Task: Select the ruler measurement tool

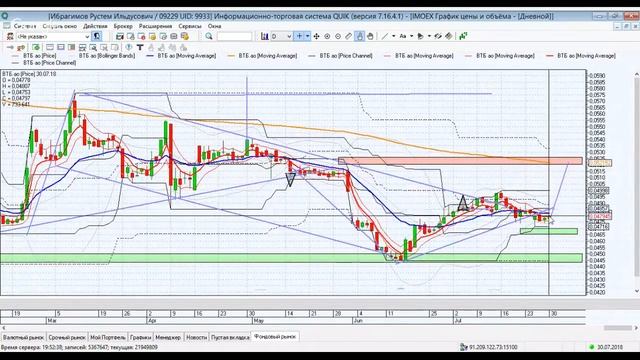Action: coord(348,36)
